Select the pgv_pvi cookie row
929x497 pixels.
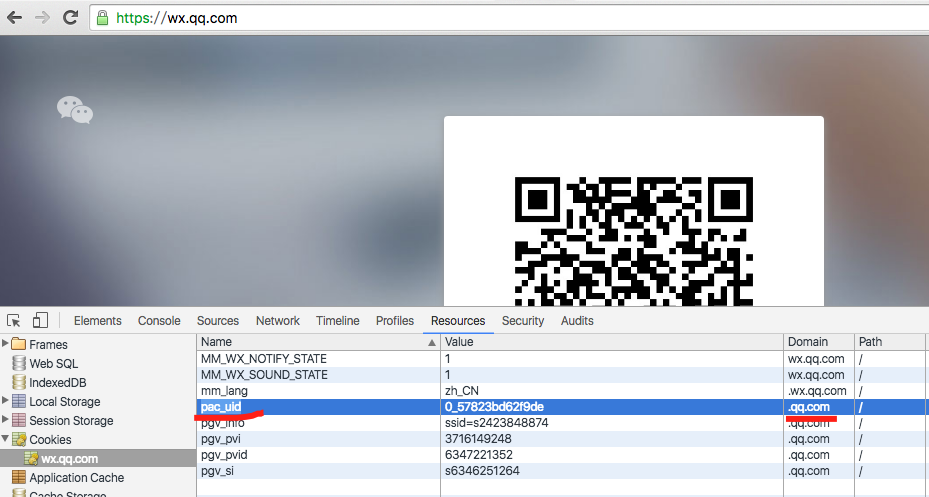pyautogui.click(x=562, y=439)
